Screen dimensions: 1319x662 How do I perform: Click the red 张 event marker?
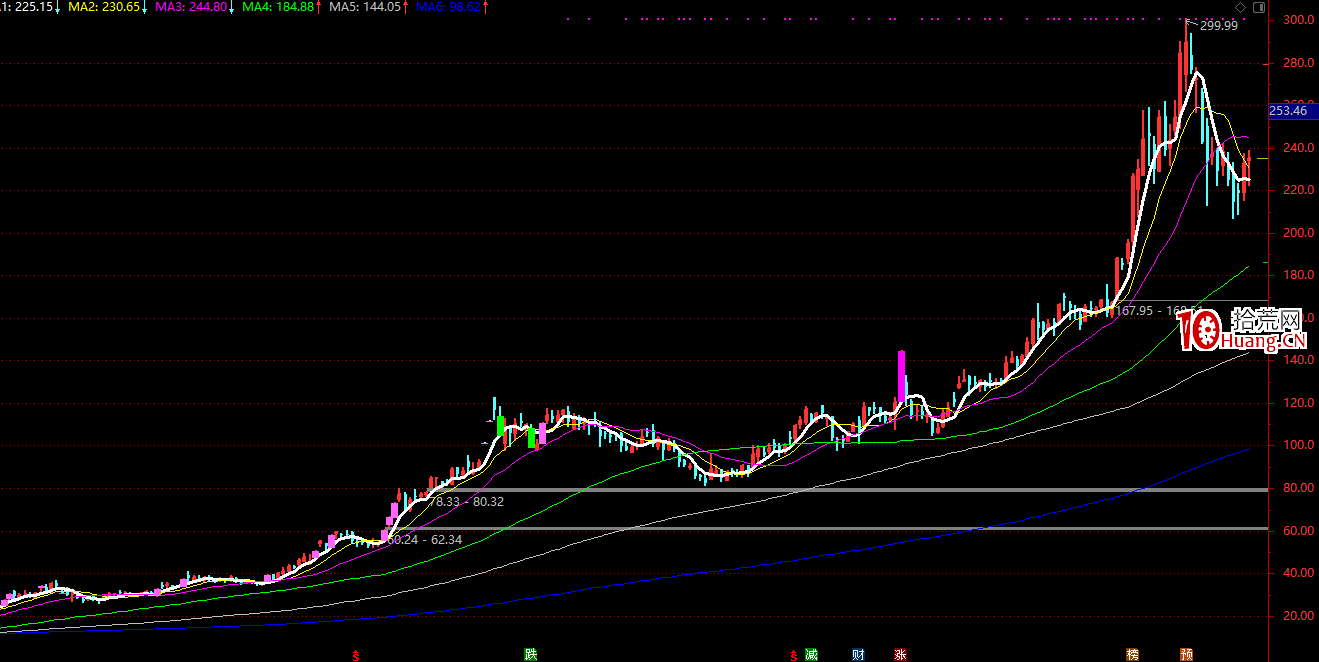[x=900, y=655]
